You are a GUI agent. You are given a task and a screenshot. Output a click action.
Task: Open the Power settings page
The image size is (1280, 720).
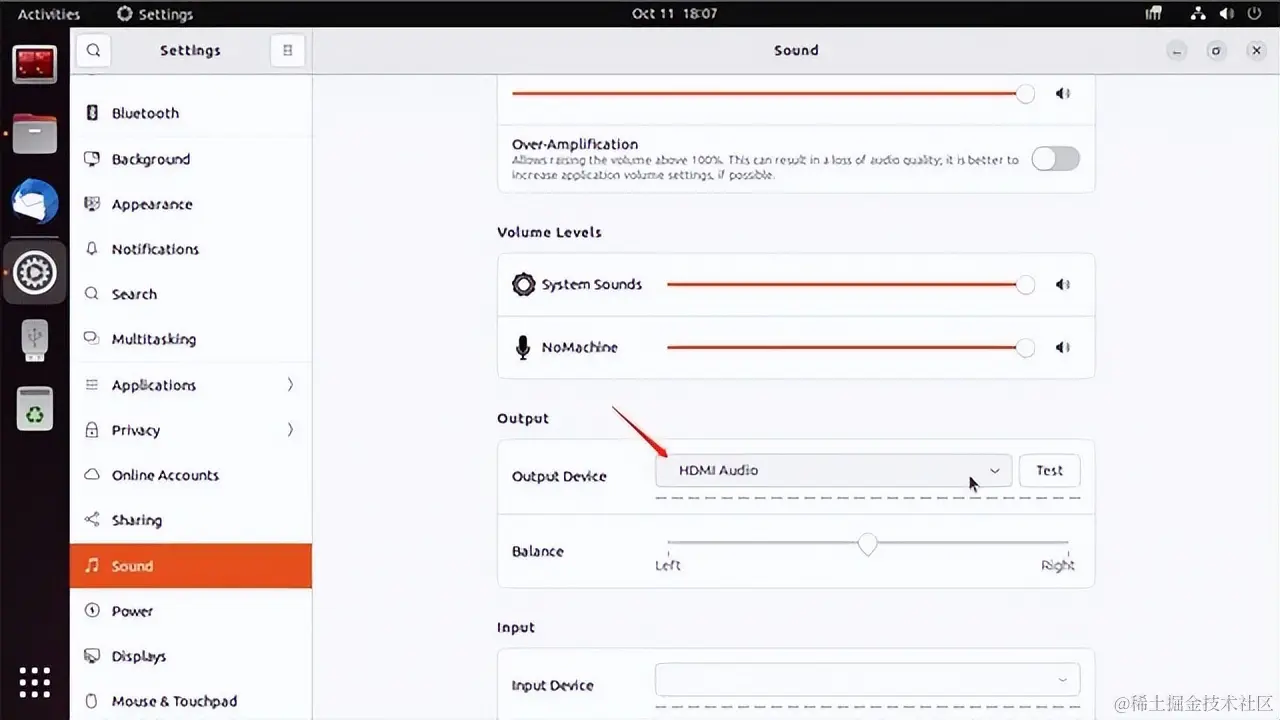click(x=191, y=611)
